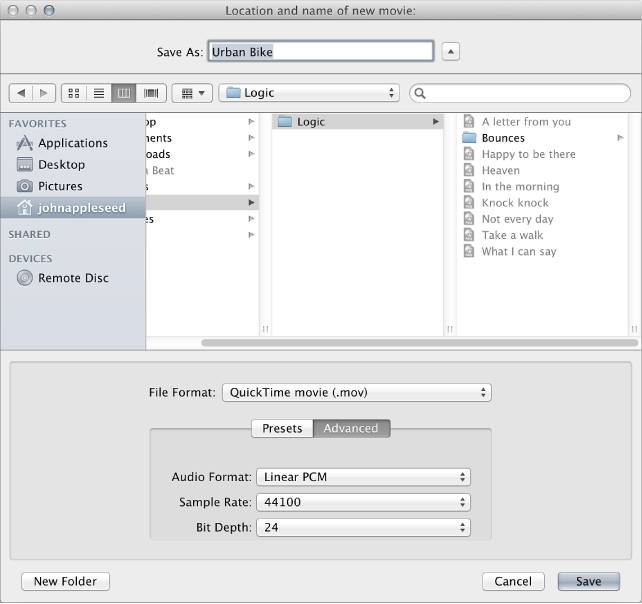Click the magnifying glass search icon

pos(420,94)
